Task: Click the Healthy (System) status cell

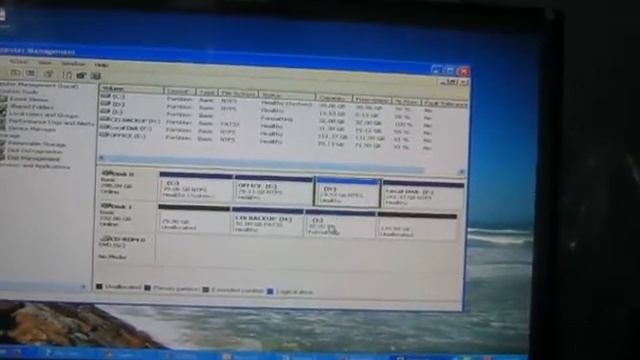Action: click(286, 104)
